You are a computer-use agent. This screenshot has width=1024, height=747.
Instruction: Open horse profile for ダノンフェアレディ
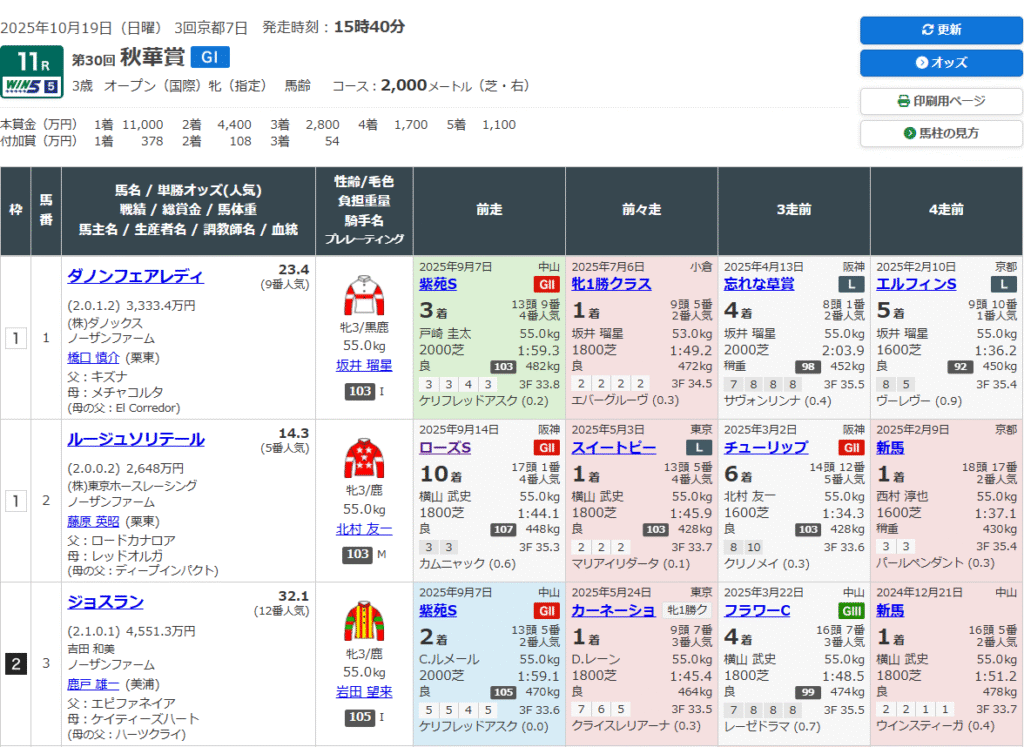[135, 277]
